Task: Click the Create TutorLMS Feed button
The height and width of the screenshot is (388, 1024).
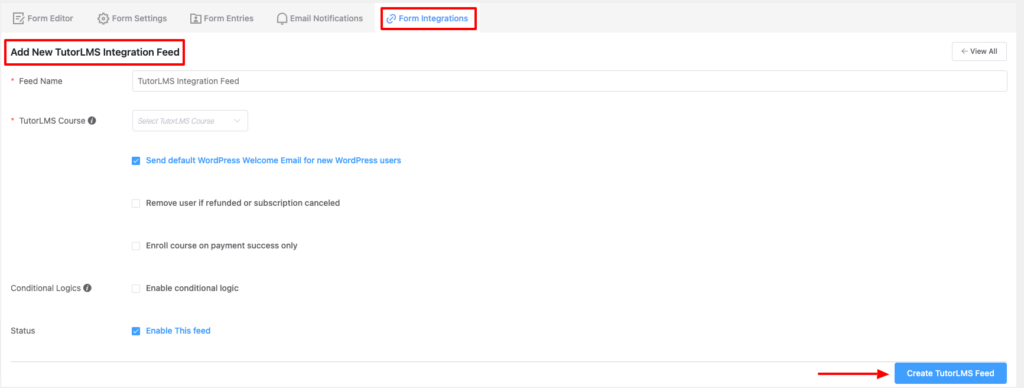Action: [950, 373]
